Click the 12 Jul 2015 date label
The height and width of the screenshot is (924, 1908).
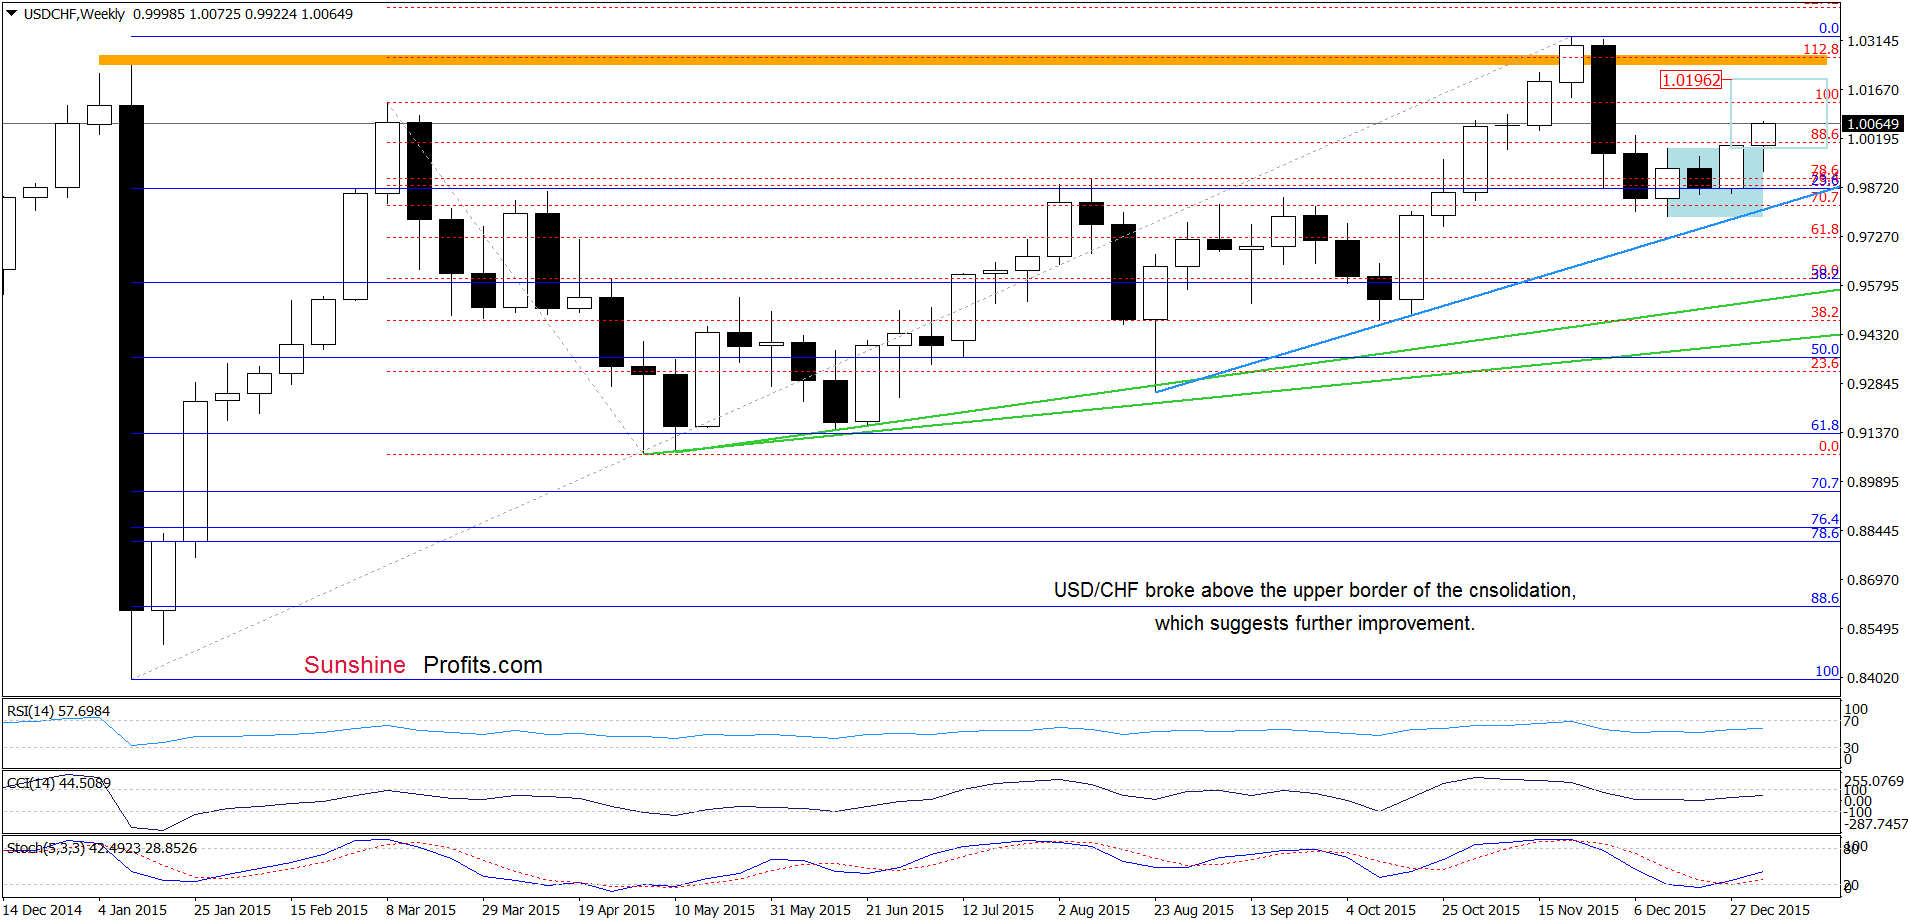(x=998, y=910)
